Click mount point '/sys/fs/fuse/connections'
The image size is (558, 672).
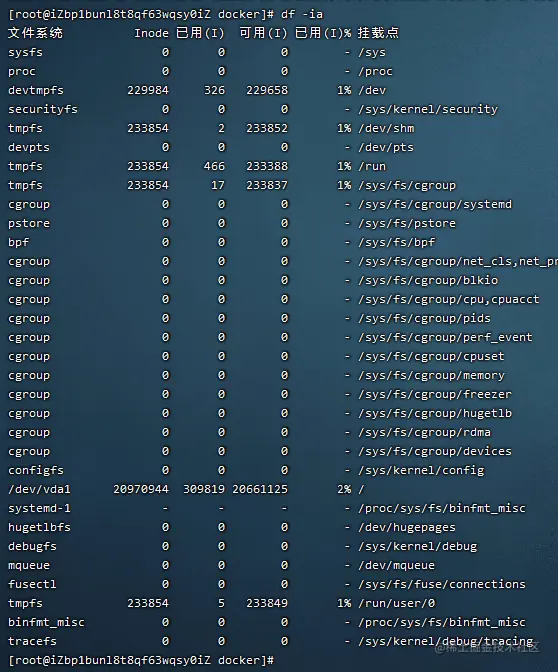click(x=442, y=584)
